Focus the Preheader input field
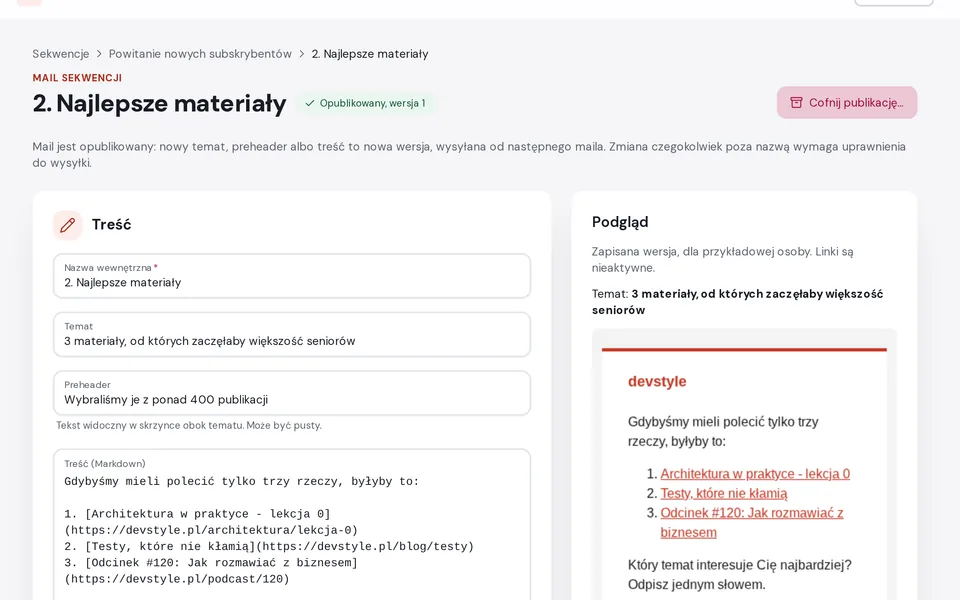Screen dimensions: 960x600 292,393
